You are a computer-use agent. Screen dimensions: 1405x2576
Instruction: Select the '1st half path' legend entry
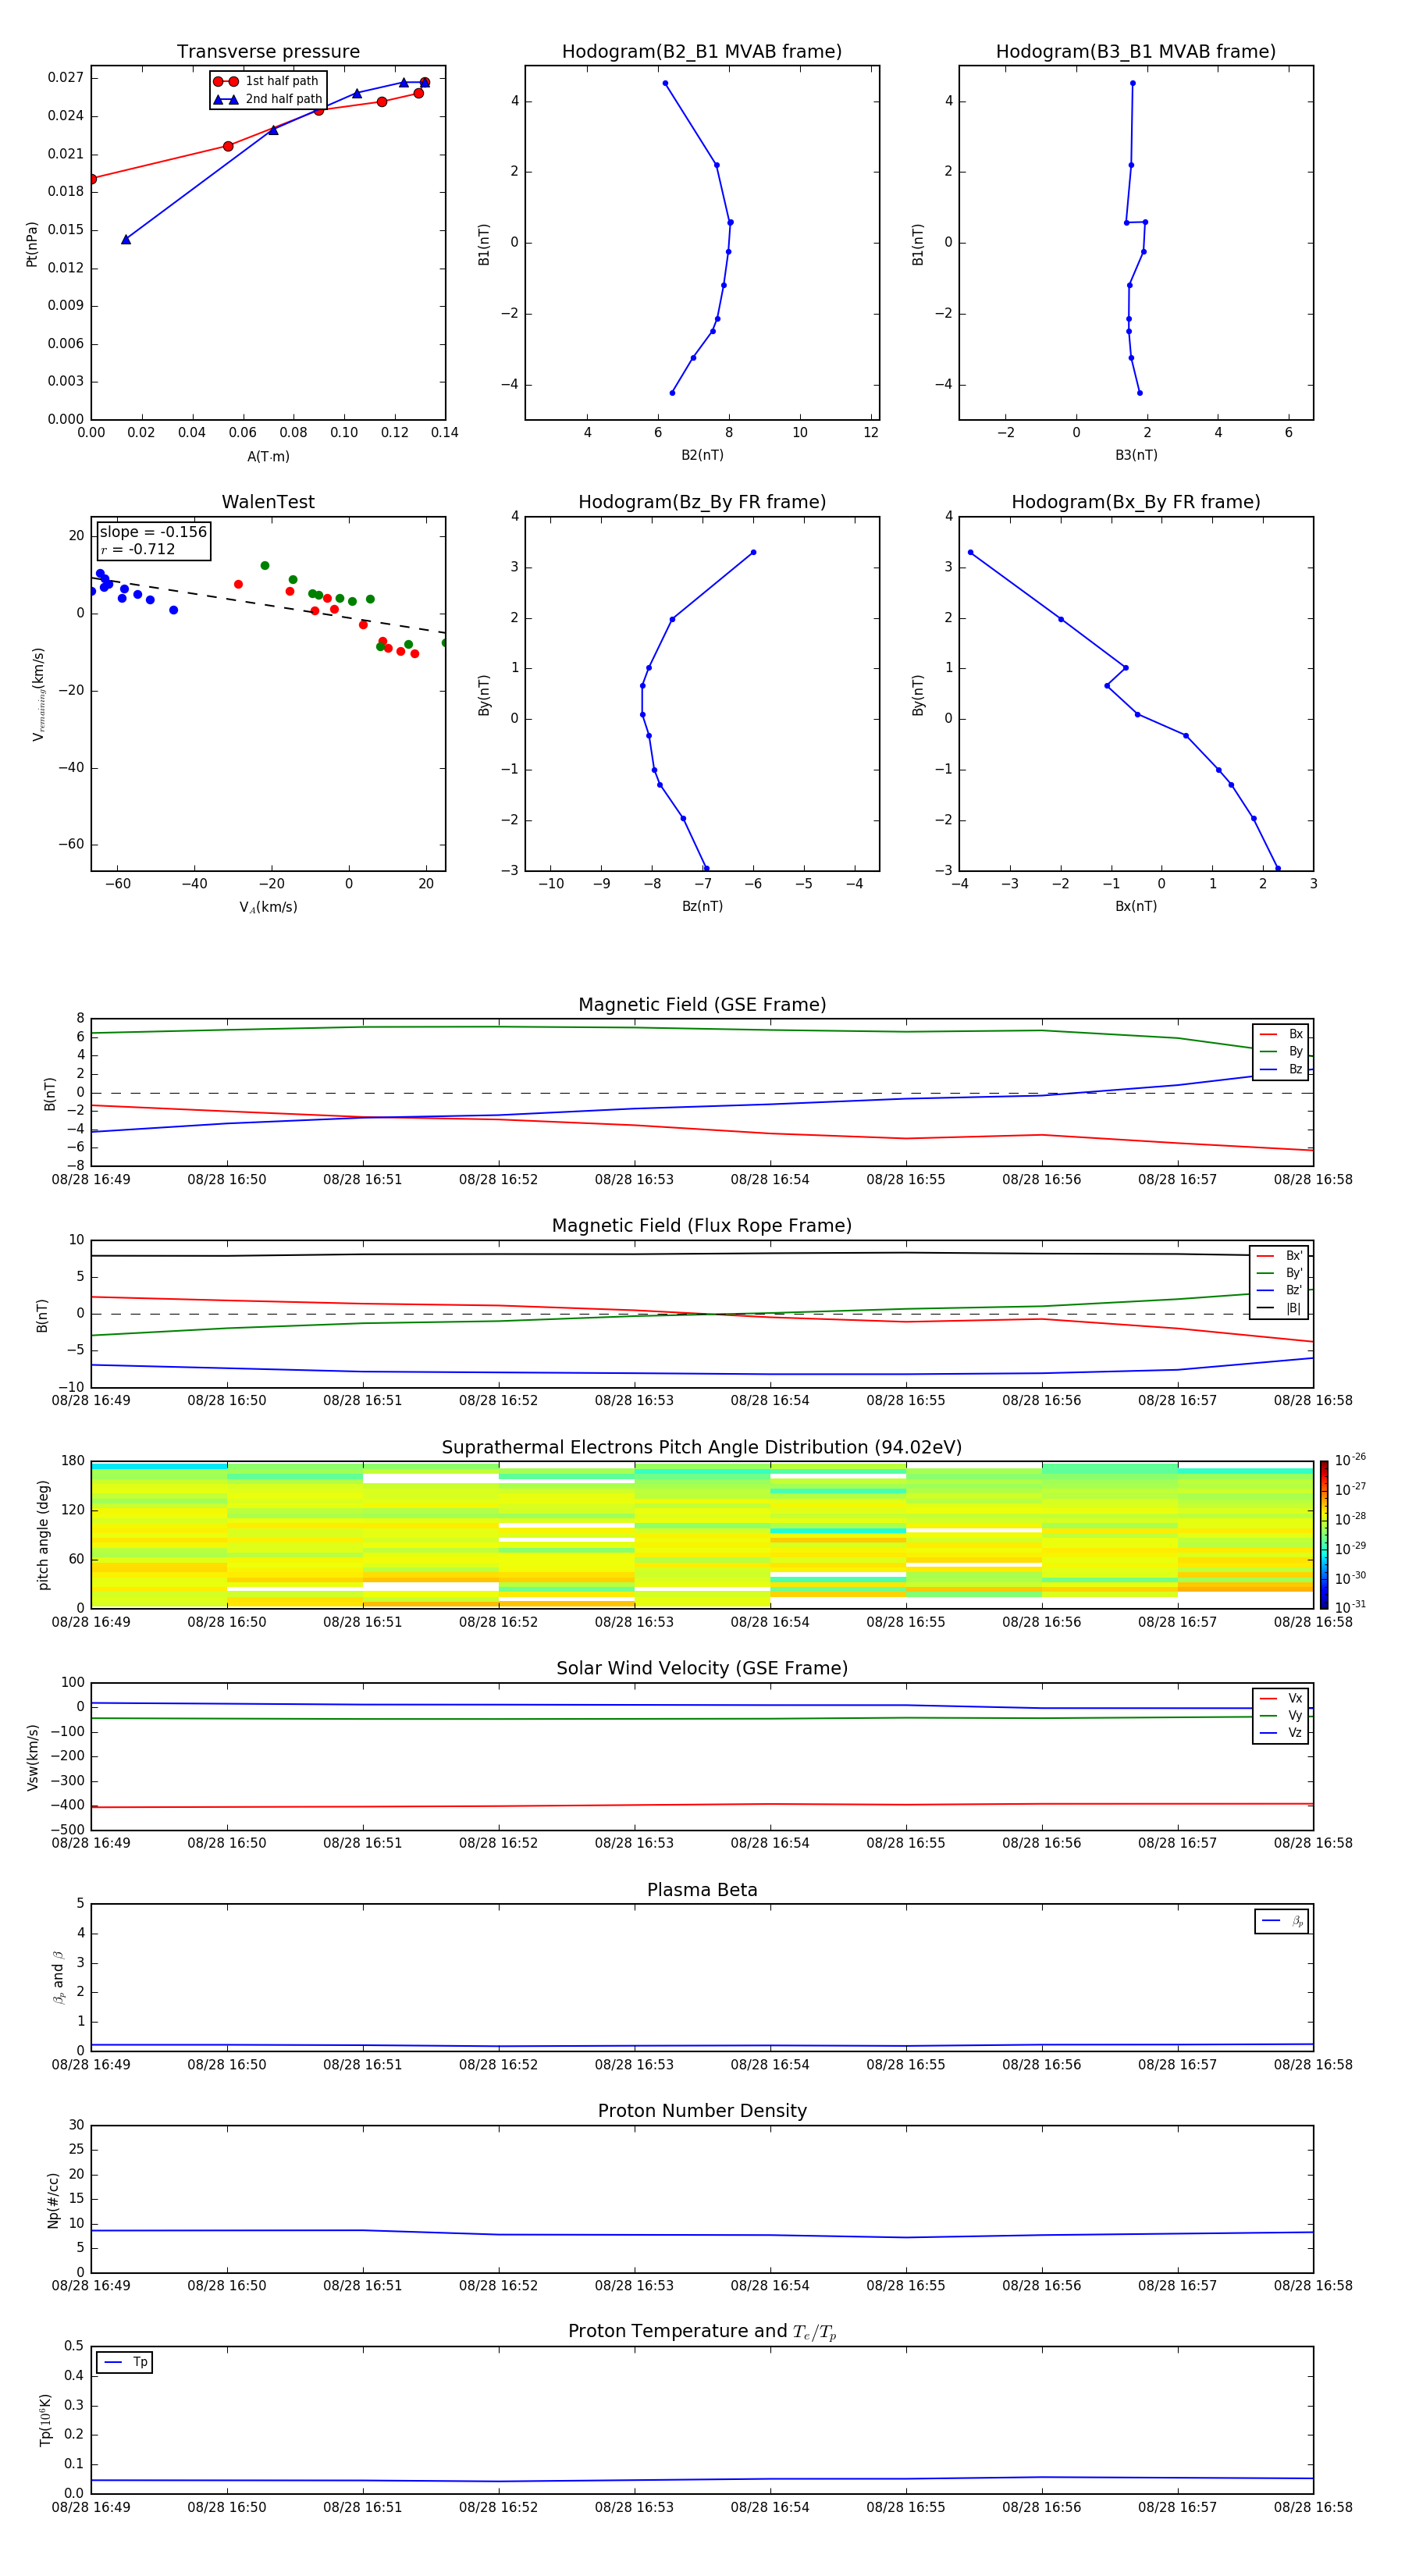(267, 81)
